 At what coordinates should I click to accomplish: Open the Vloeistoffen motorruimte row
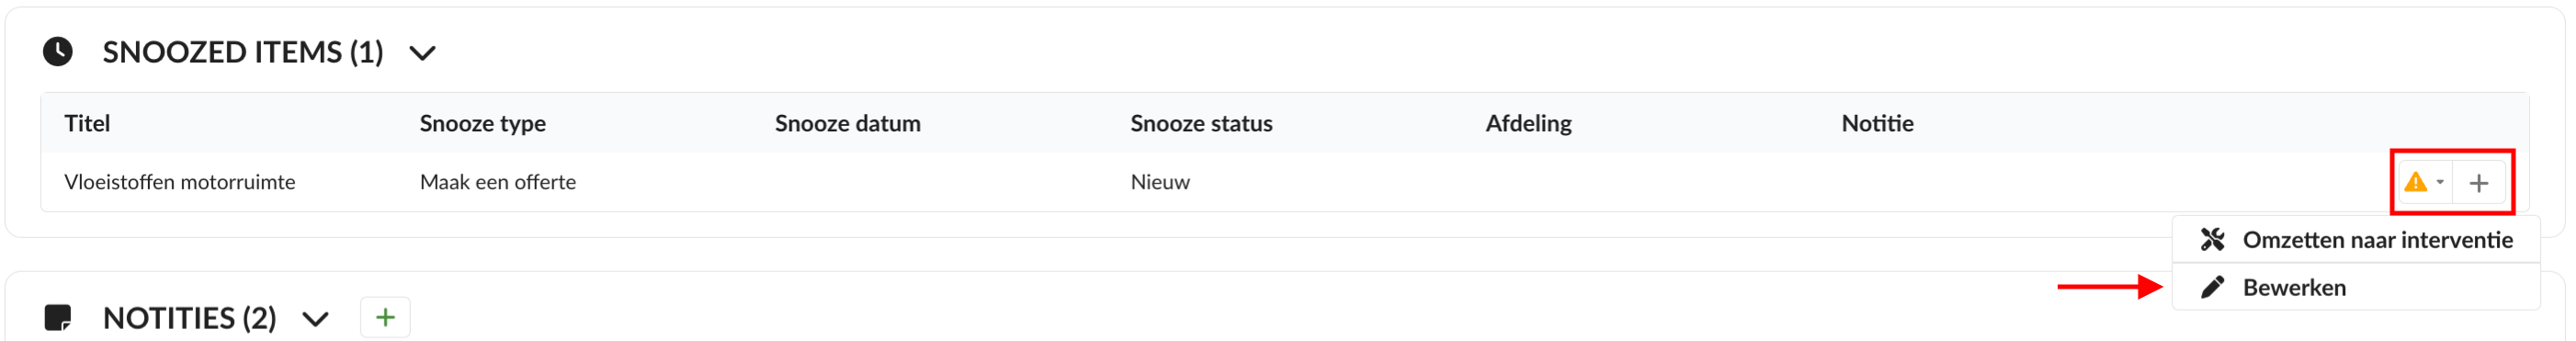pos(1284,182)
